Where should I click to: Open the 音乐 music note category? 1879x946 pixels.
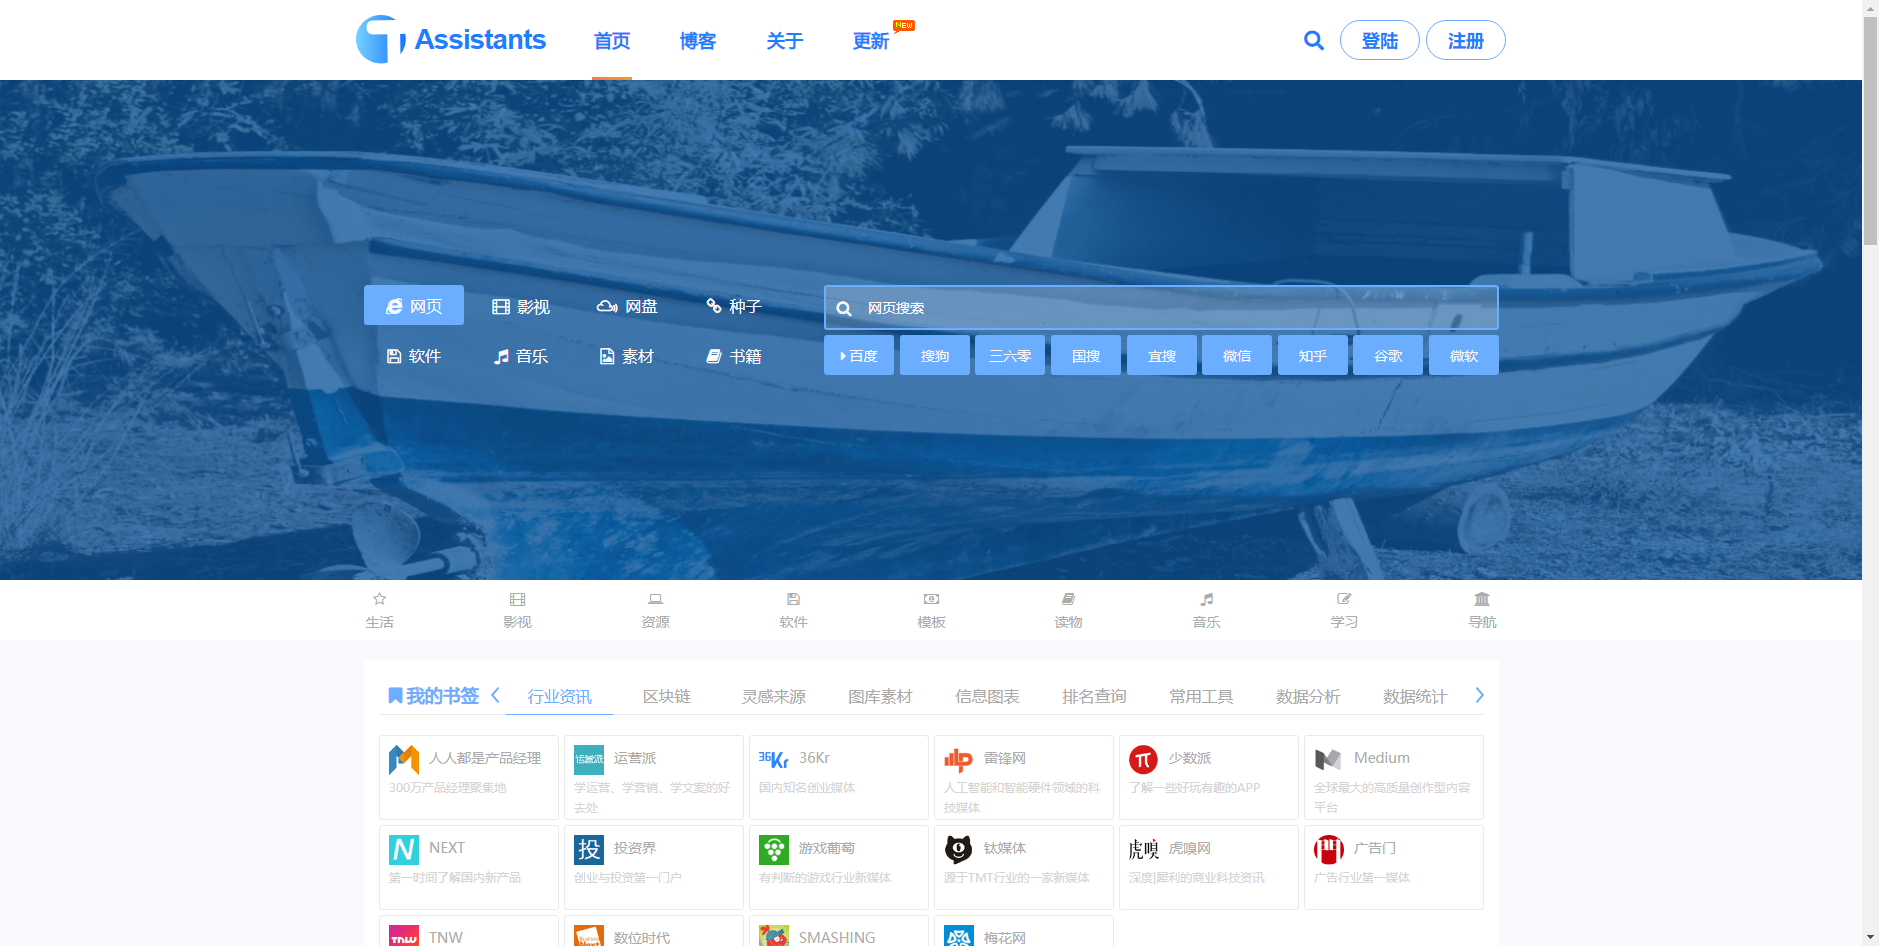1206,599
